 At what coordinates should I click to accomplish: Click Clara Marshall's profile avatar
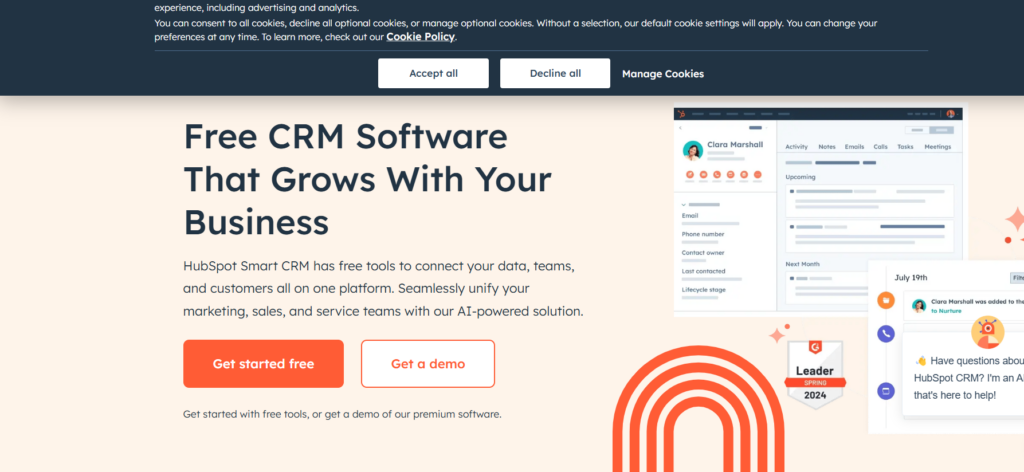692,150
